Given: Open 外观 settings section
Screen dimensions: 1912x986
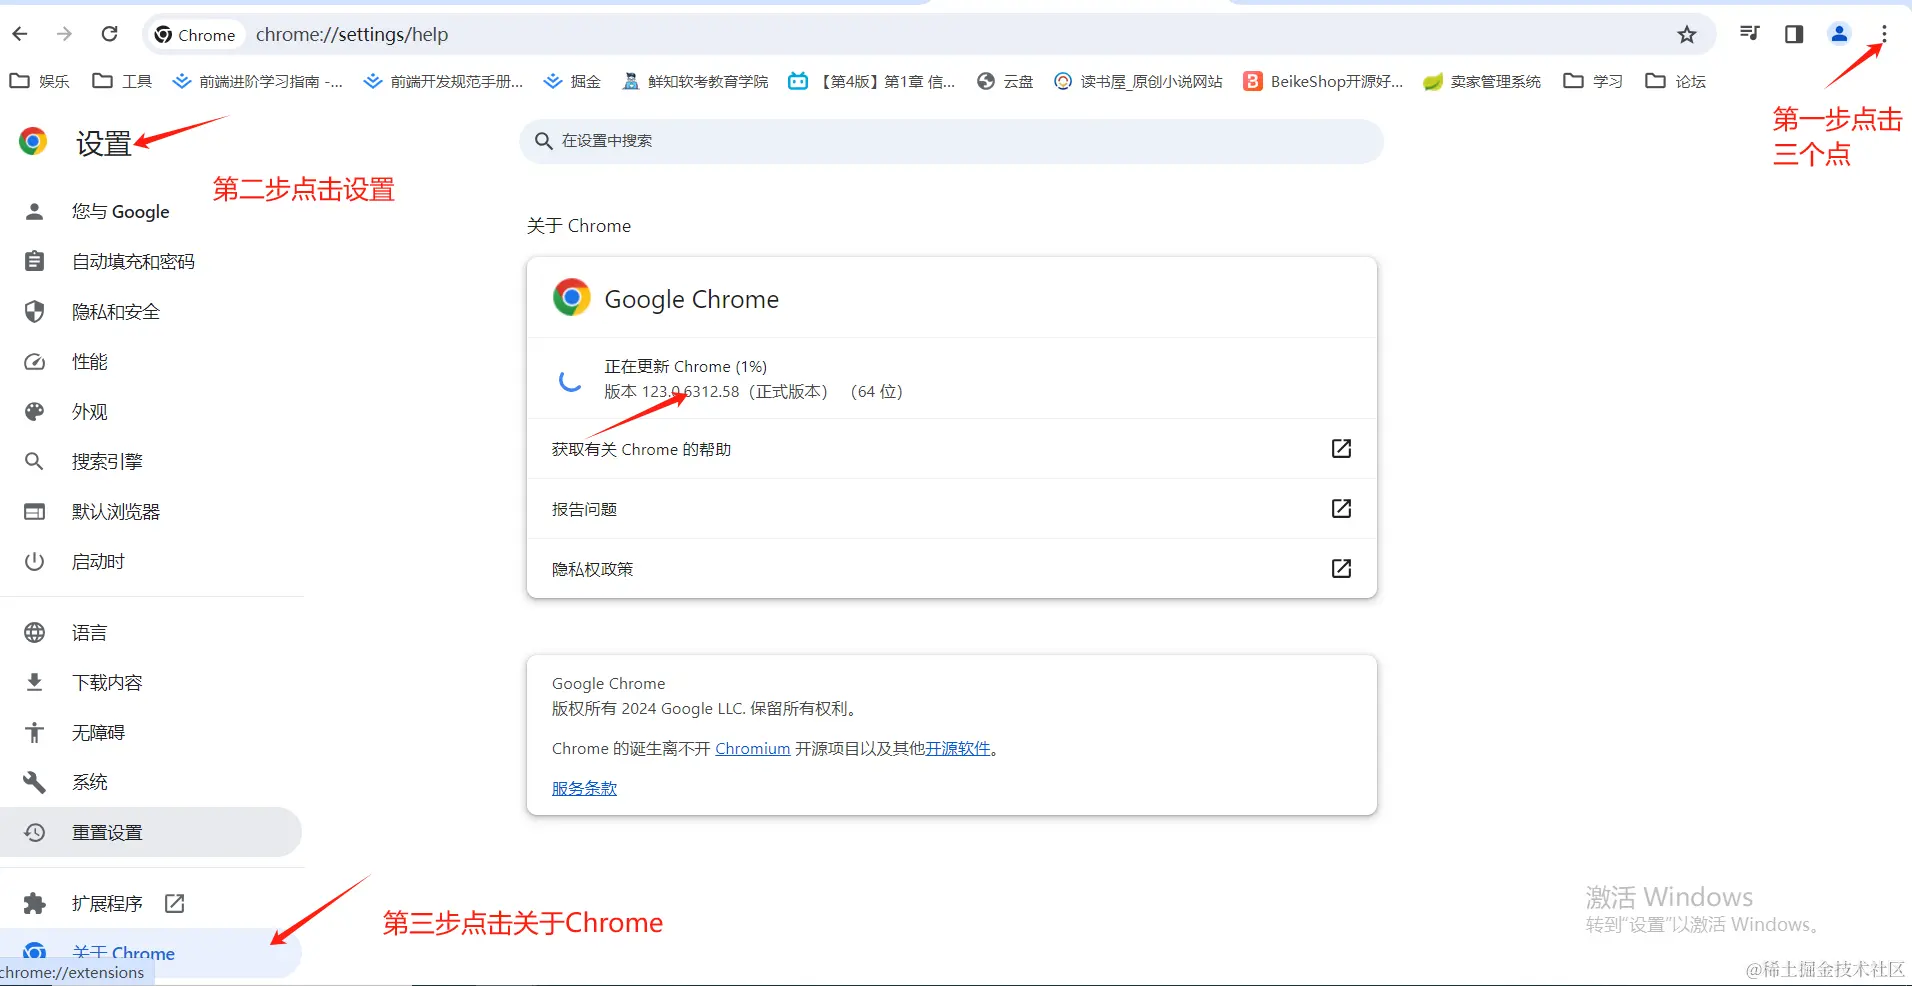Looking at the screenshot, I should tap(150, 411).
